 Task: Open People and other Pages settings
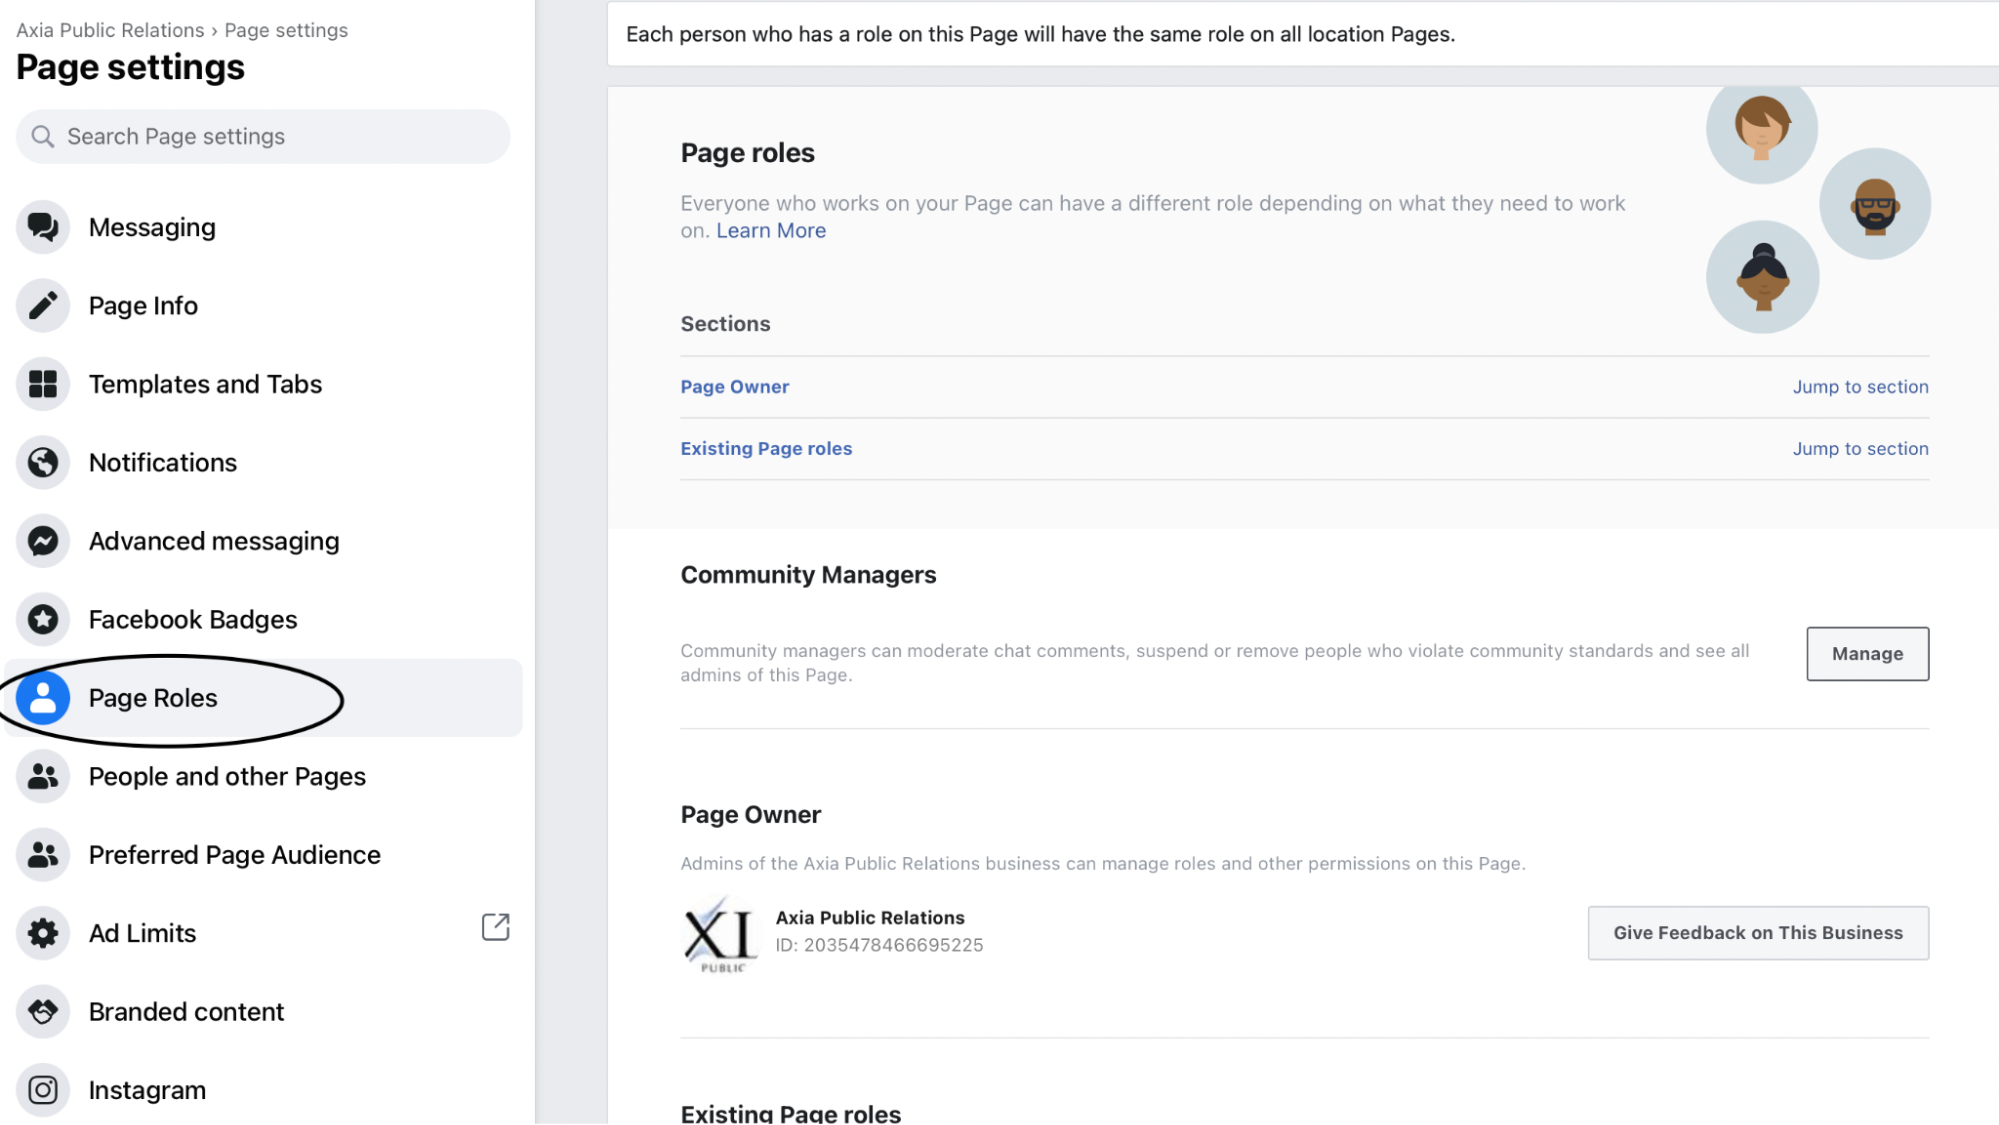click(227, 776)
